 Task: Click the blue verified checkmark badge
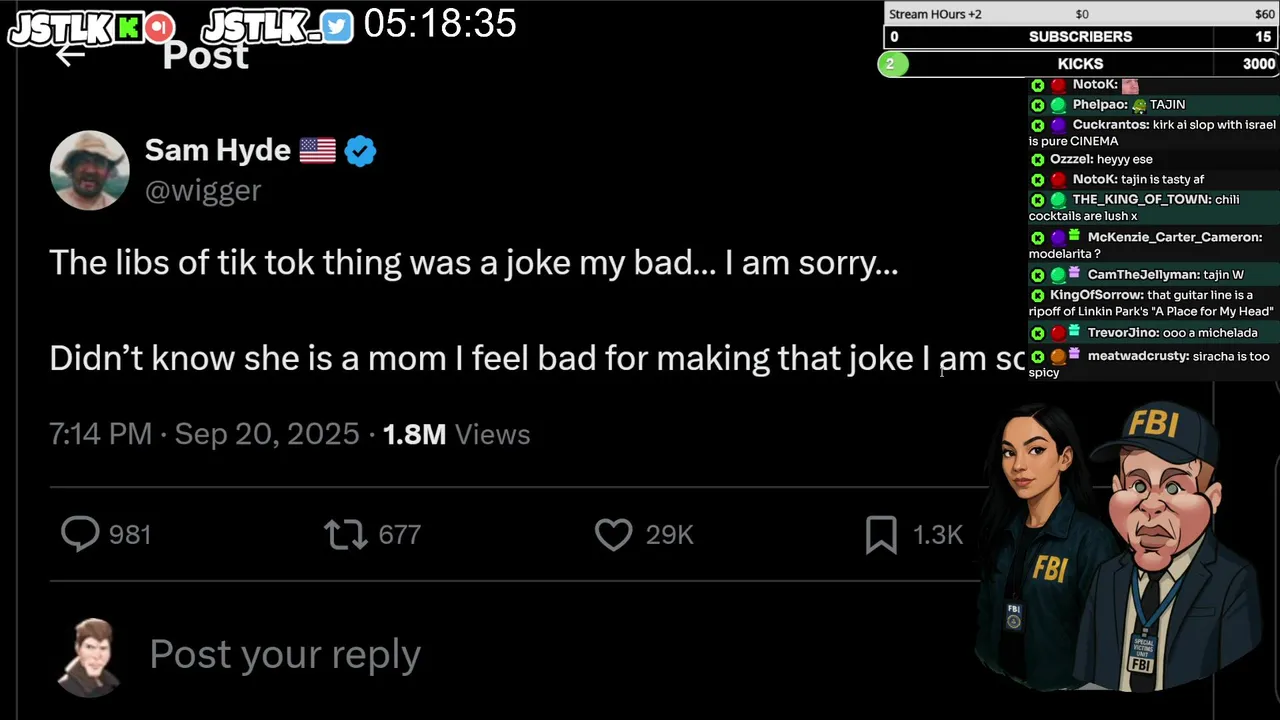click(360, 151)
